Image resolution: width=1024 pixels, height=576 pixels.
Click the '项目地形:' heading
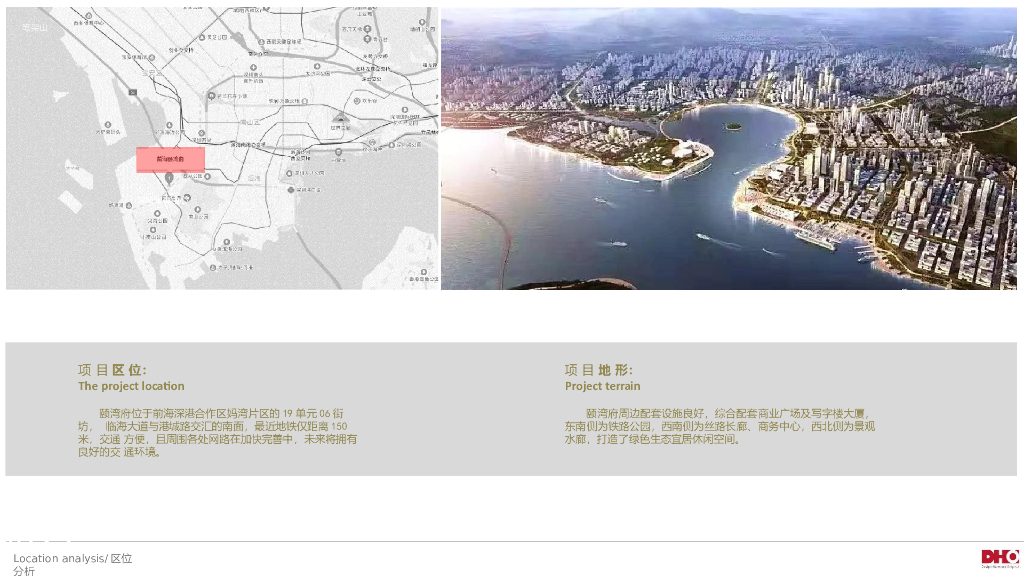point(599,370)
